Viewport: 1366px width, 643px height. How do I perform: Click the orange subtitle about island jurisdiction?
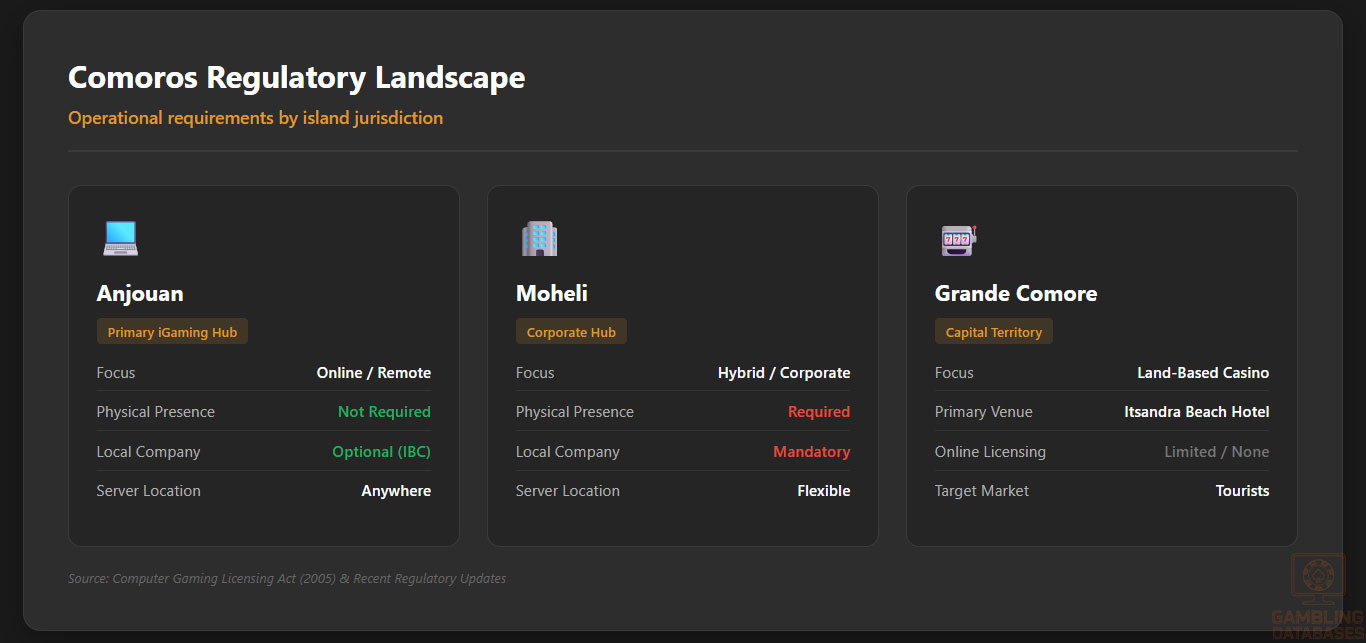(x=255, y=118)
